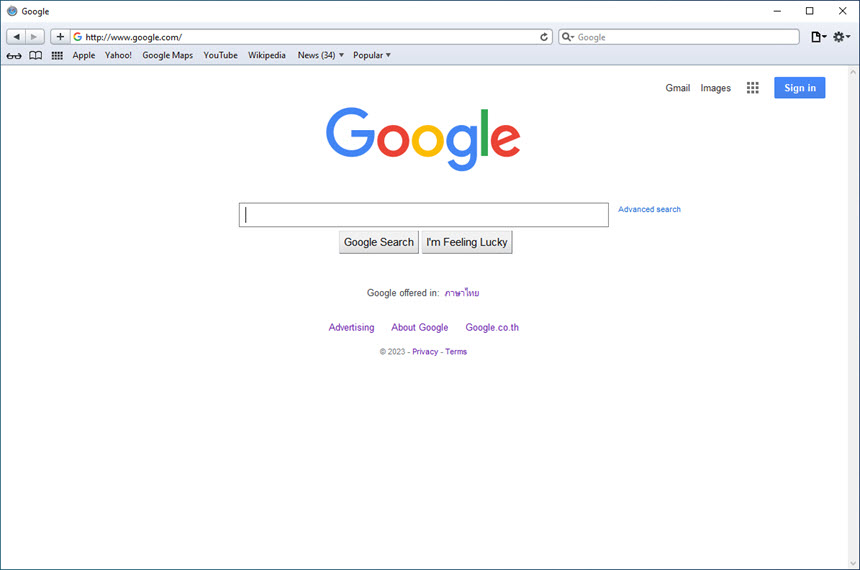Click the Google logo image
860x570 pixels.
(423, 139)
